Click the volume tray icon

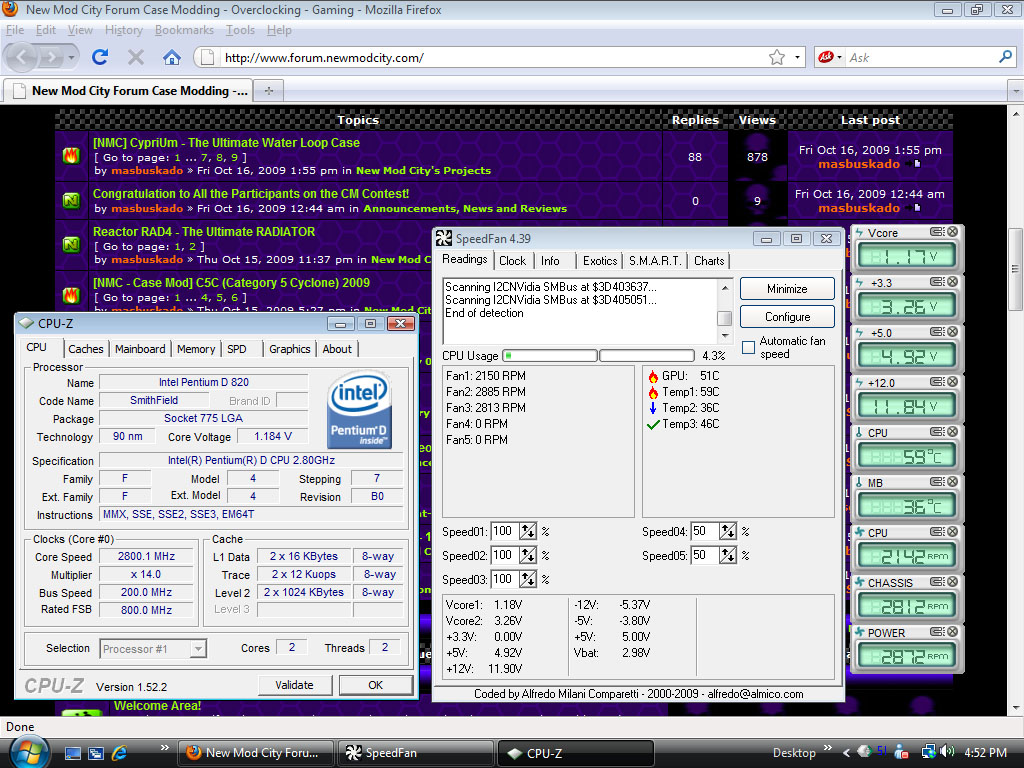(x=948, y=752)
